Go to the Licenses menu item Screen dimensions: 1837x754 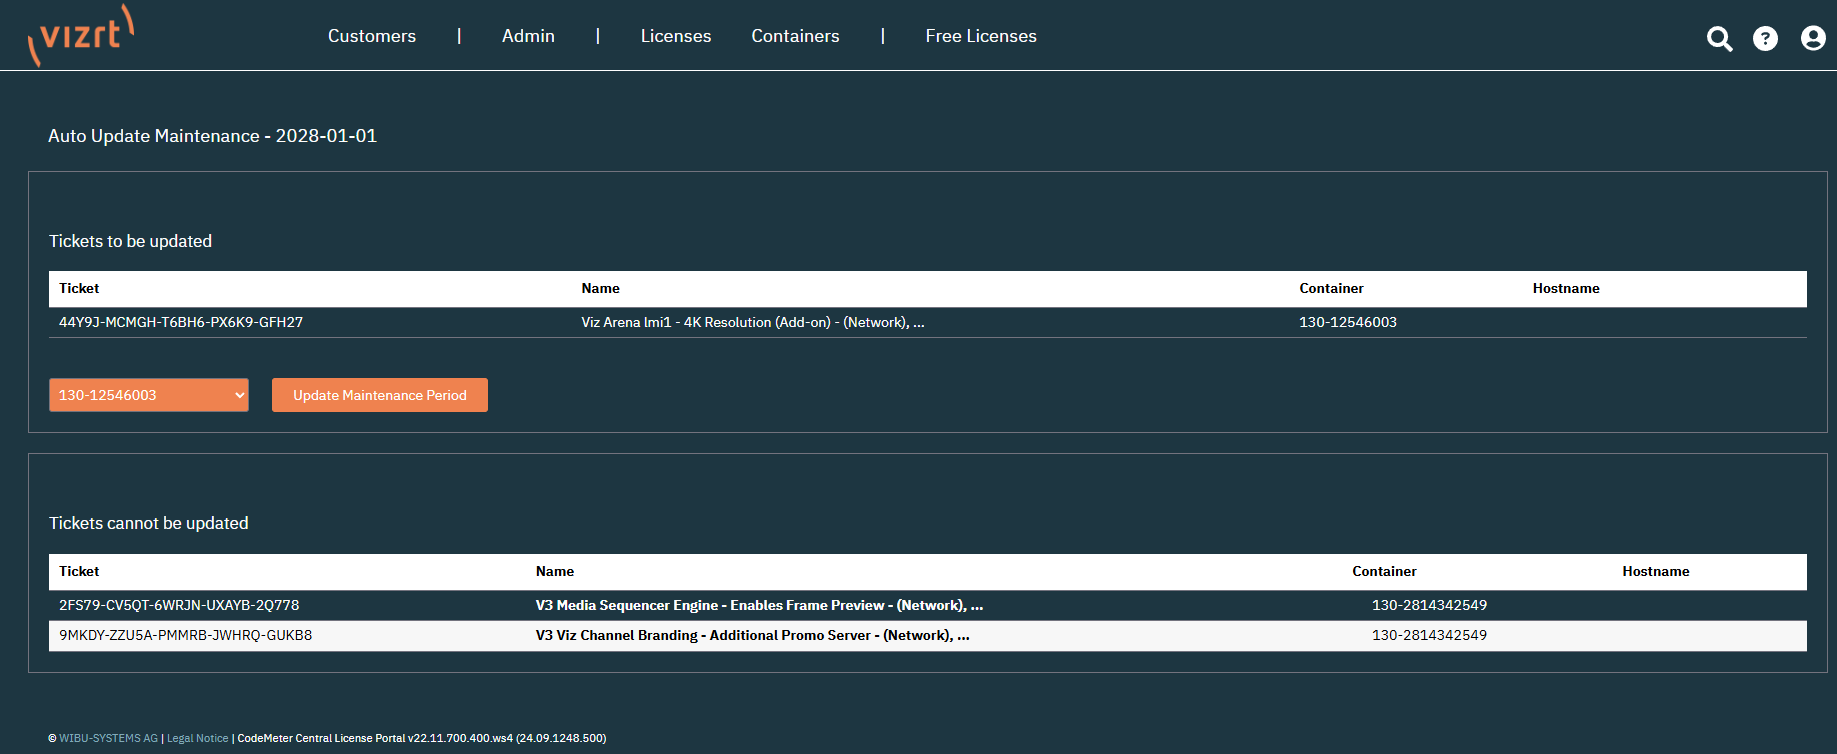pos(675,36)
